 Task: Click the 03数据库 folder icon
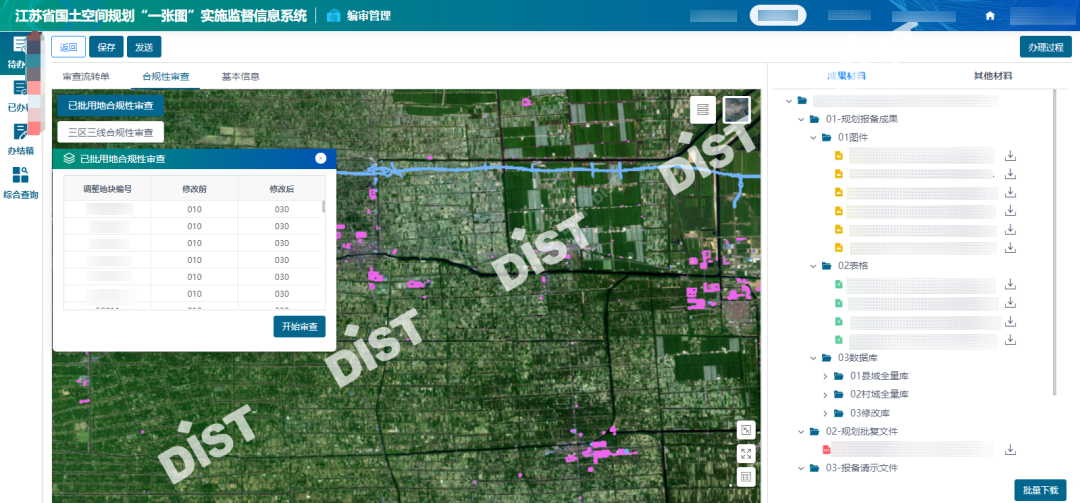[x=826, y=358]
